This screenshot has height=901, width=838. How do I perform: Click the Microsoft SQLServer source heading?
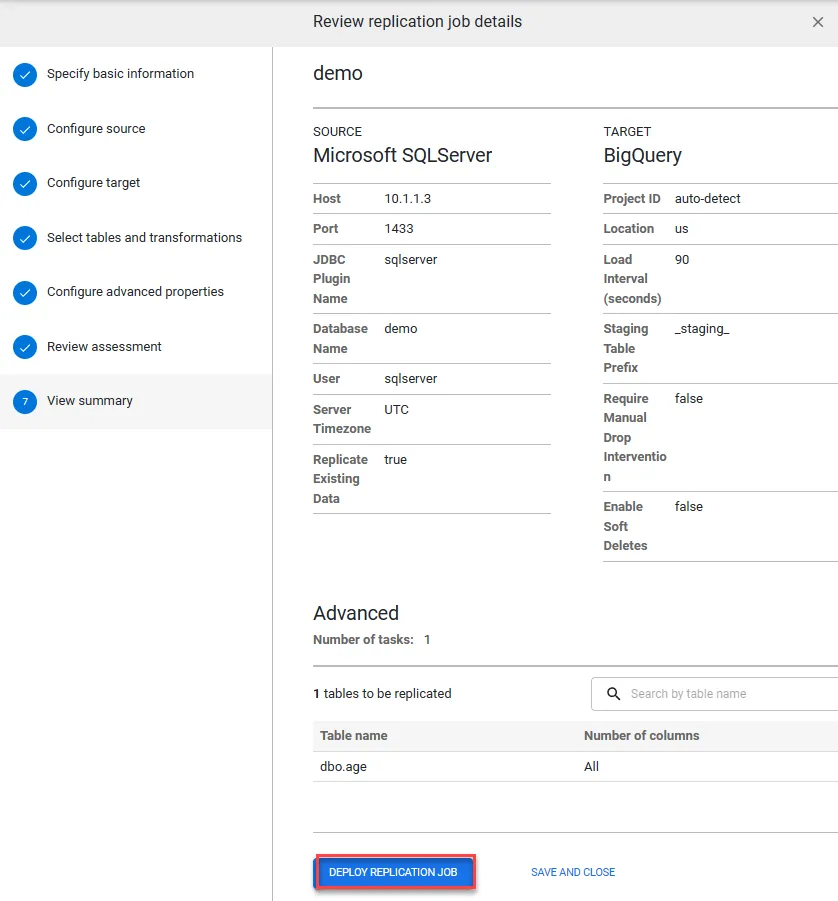402,156
